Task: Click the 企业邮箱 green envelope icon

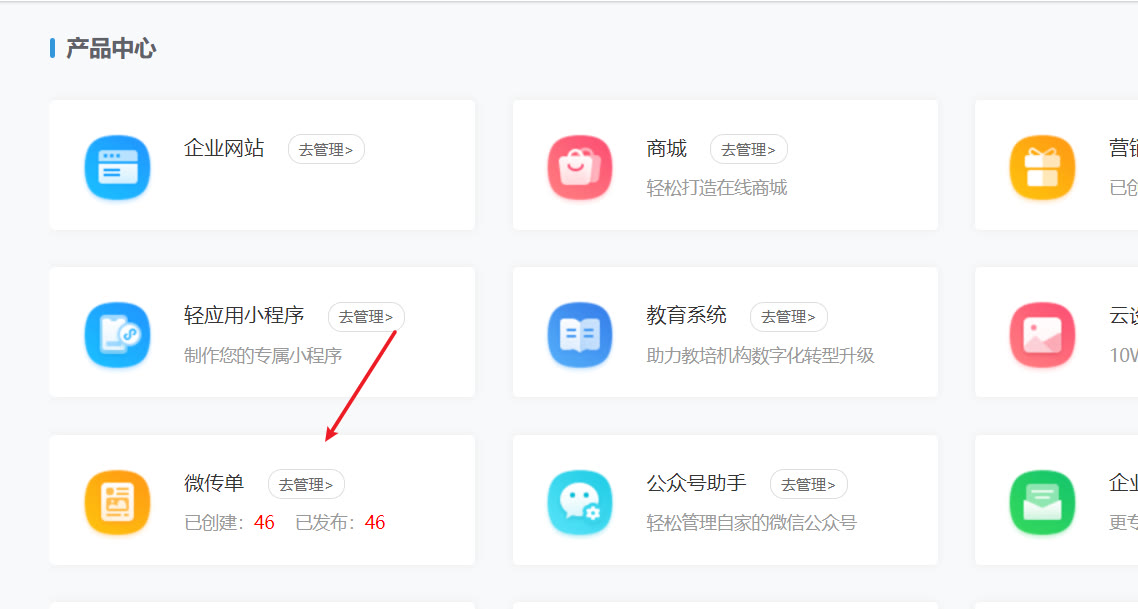Action: pos(1042,500)
